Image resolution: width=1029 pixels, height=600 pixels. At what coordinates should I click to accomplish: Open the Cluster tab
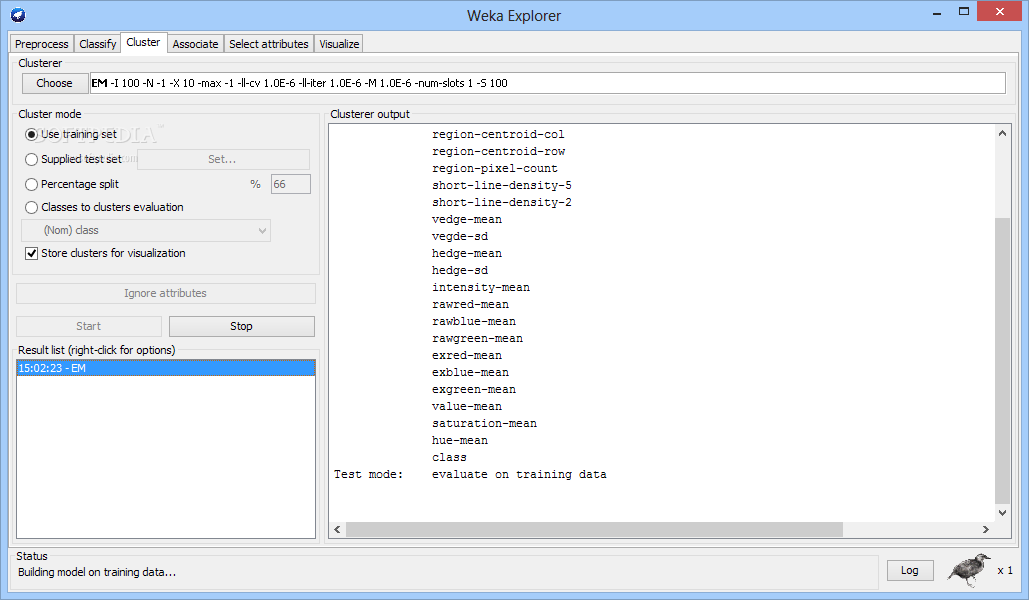tap(143, 42)
